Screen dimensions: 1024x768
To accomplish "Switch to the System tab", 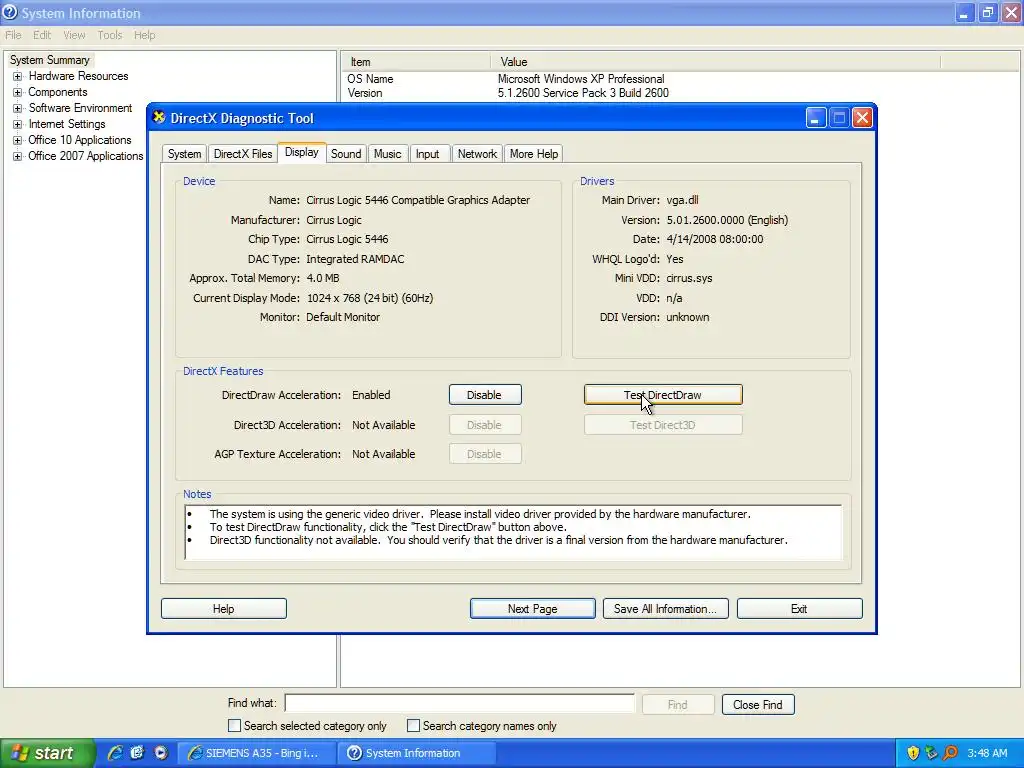I will tap(184, 154).
